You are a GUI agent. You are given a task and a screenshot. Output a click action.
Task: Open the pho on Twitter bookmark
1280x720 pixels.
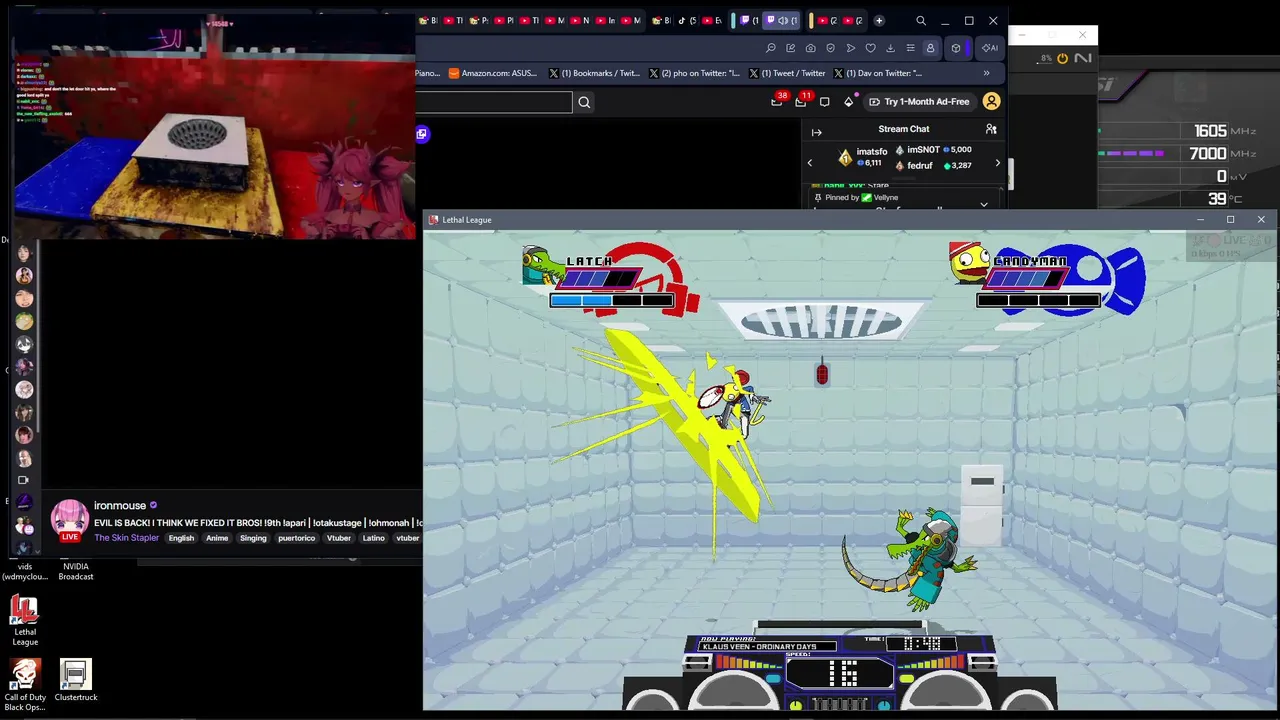pyautogui.click(x=695, y=73)
